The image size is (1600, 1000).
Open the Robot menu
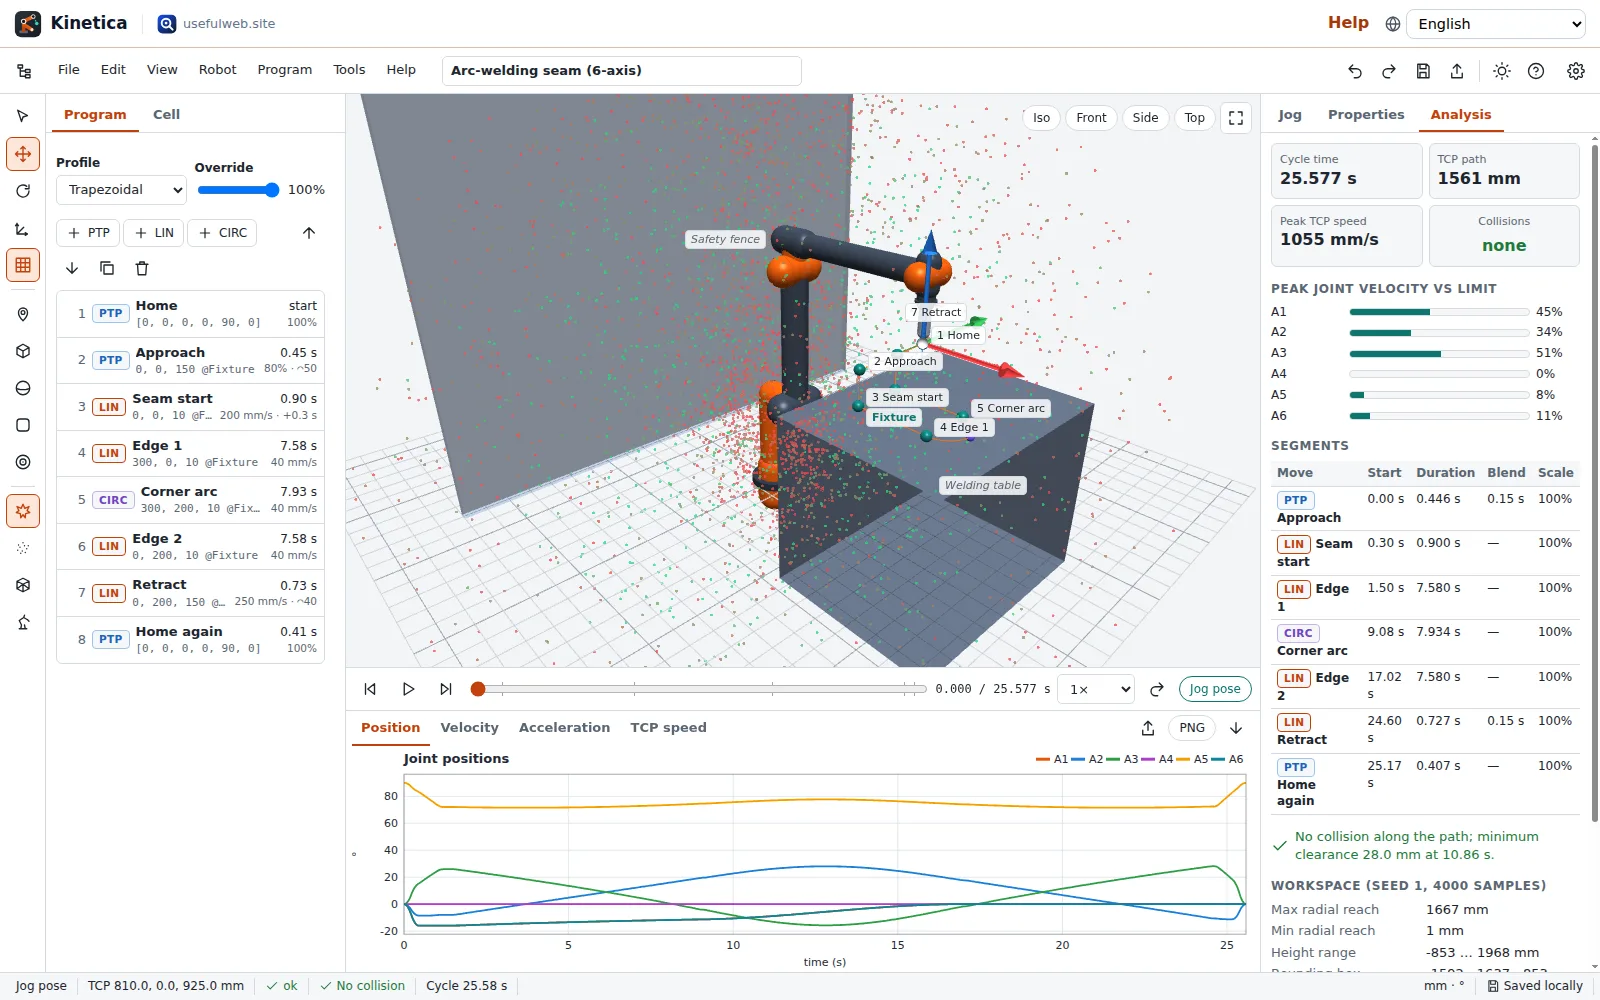coord(217,70)
